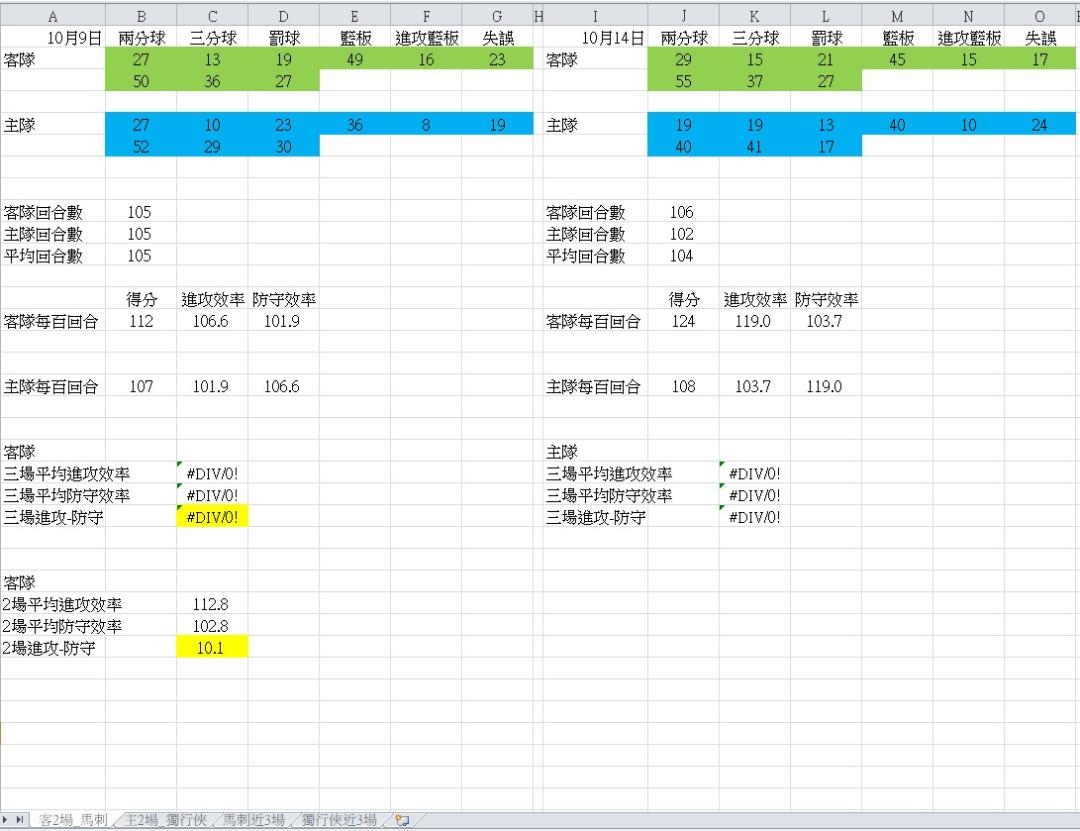Viewport: 1080px width, 831px height.
Task: Select the yellow cell showing 10.1
Action: 212,648
